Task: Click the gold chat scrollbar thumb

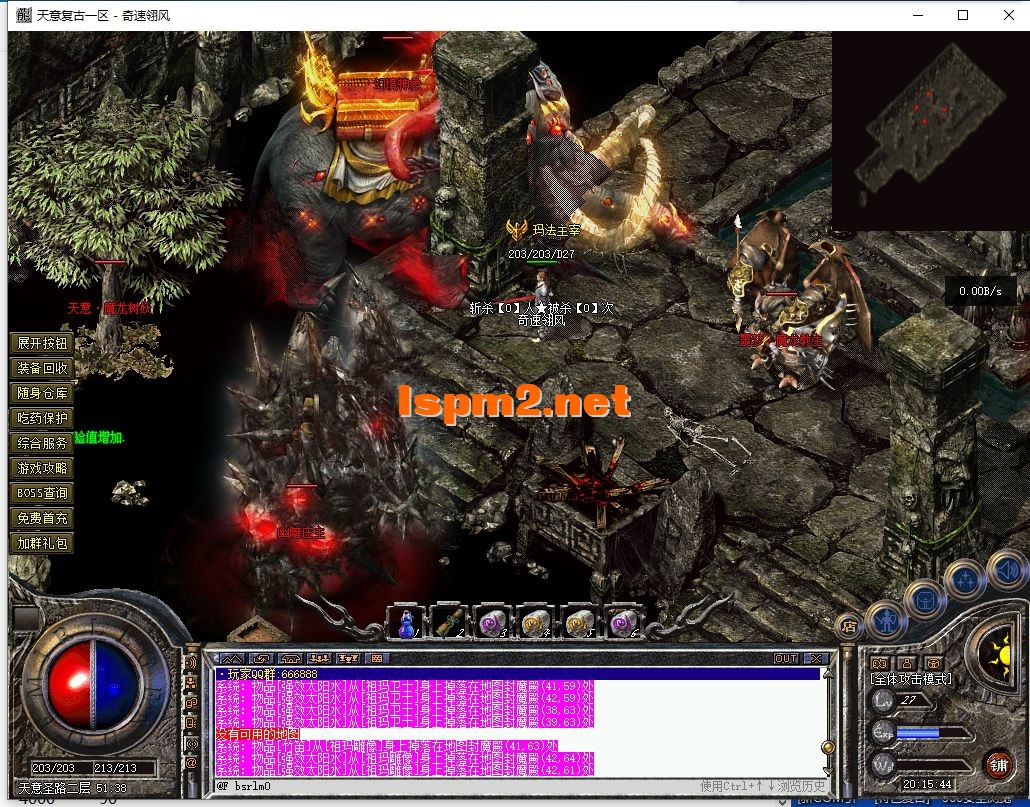Action: 828,747
